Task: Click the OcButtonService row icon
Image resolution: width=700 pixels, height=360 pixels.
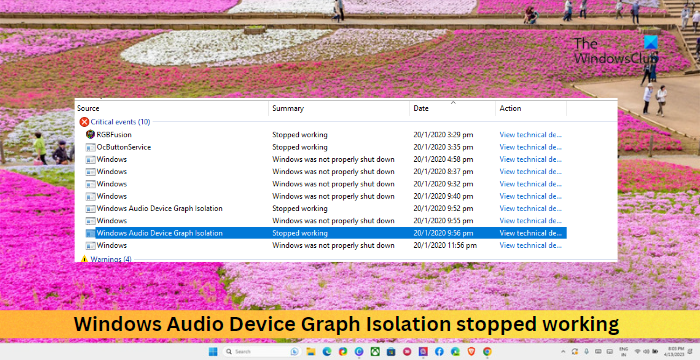Action: [x=90, y=147]
